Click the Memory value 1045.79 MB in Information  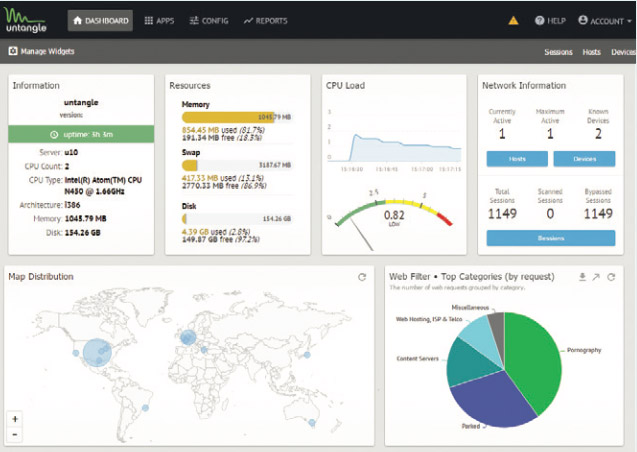86,218
